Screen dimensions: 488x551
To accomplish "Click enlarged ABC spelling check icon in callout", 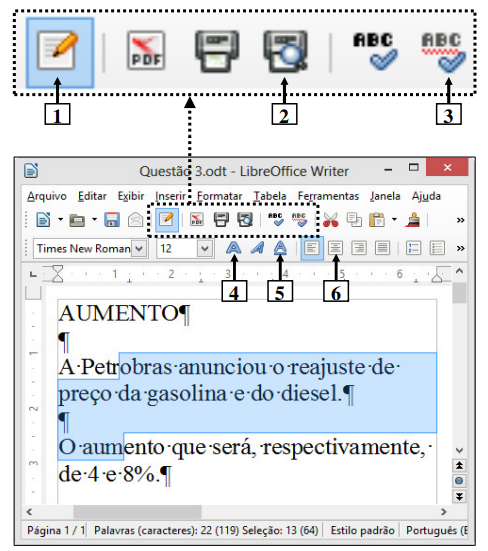I will [x=375, y=51].
